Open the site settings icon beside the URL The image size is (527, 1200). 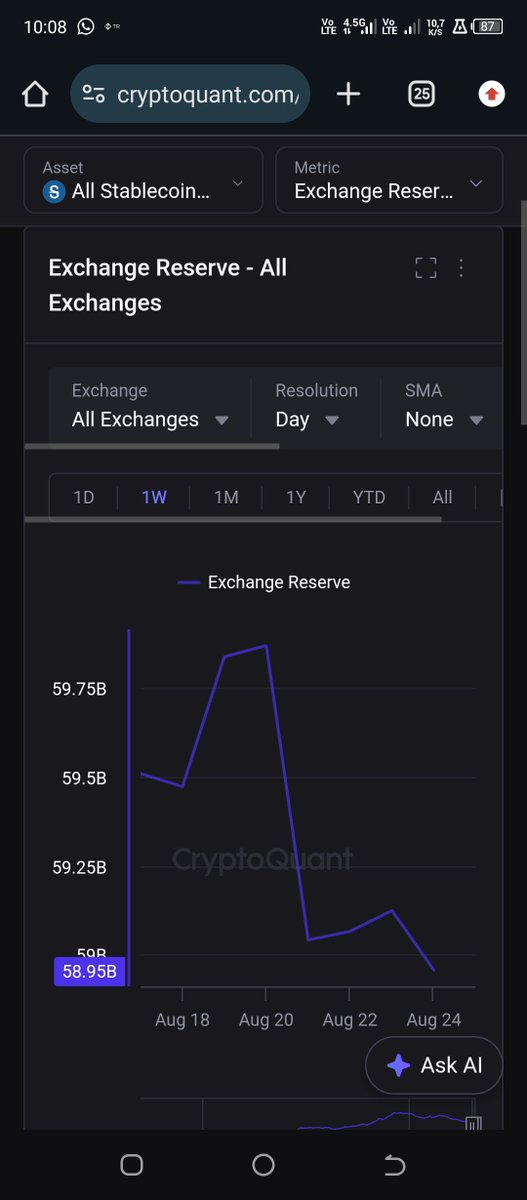tap(94, 94)
